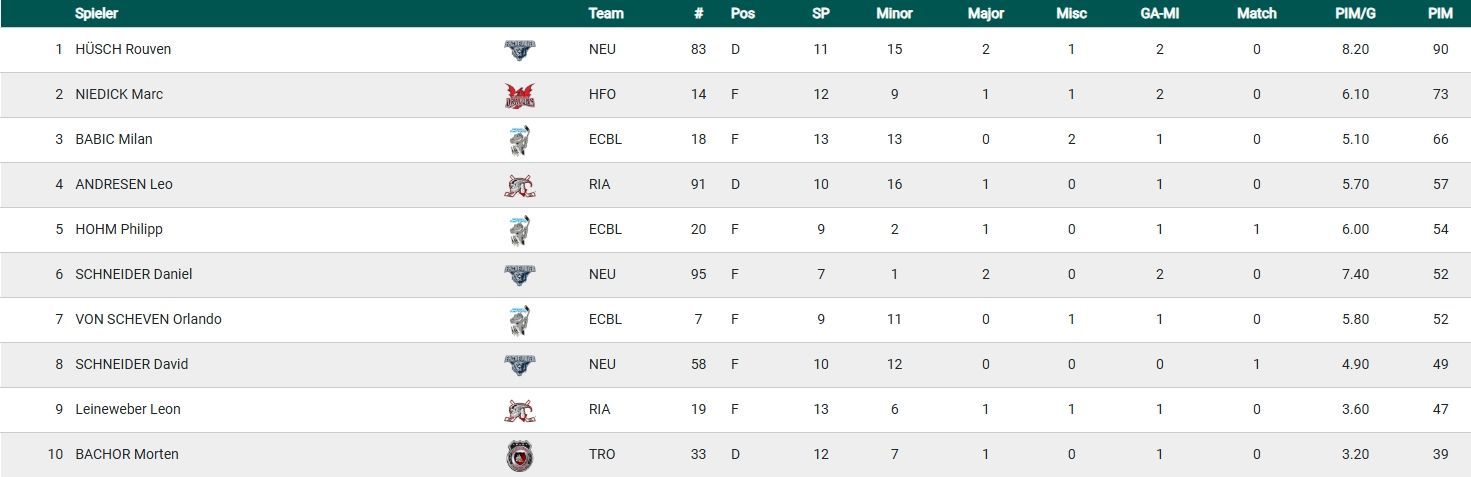
Task: Click NEU logo beside SCHNEIDER David
Action: [x=519, y=365]
